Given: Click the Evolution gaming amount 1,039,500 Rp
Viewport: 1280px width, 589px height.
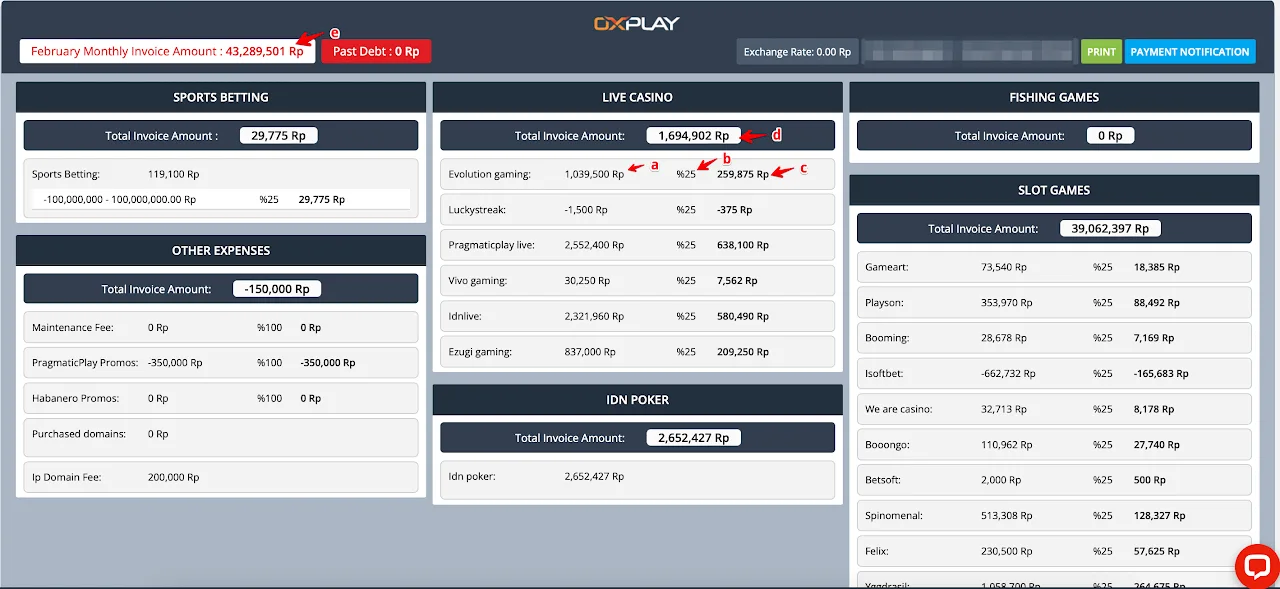Looking at the screenshot, I should [x=594, y=174].
